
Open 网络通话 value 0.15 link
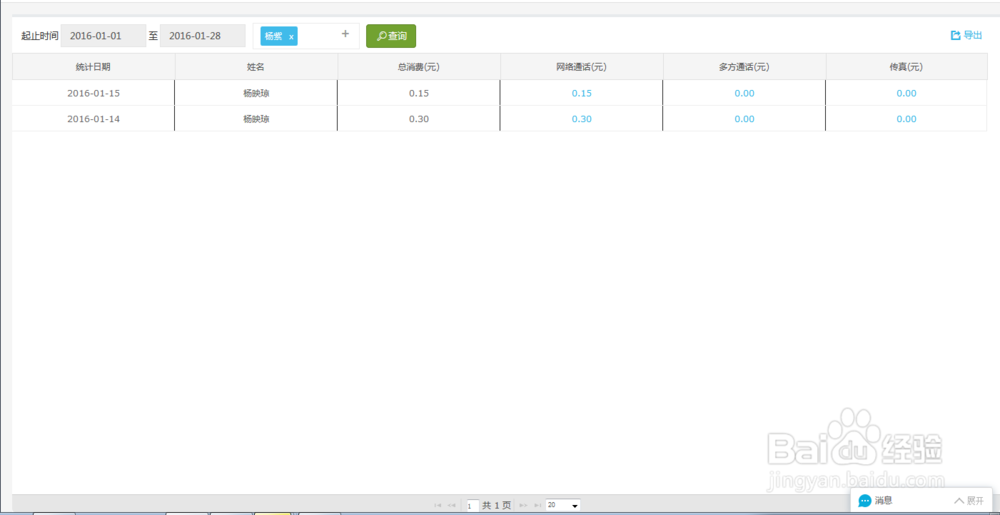(582, 93)
